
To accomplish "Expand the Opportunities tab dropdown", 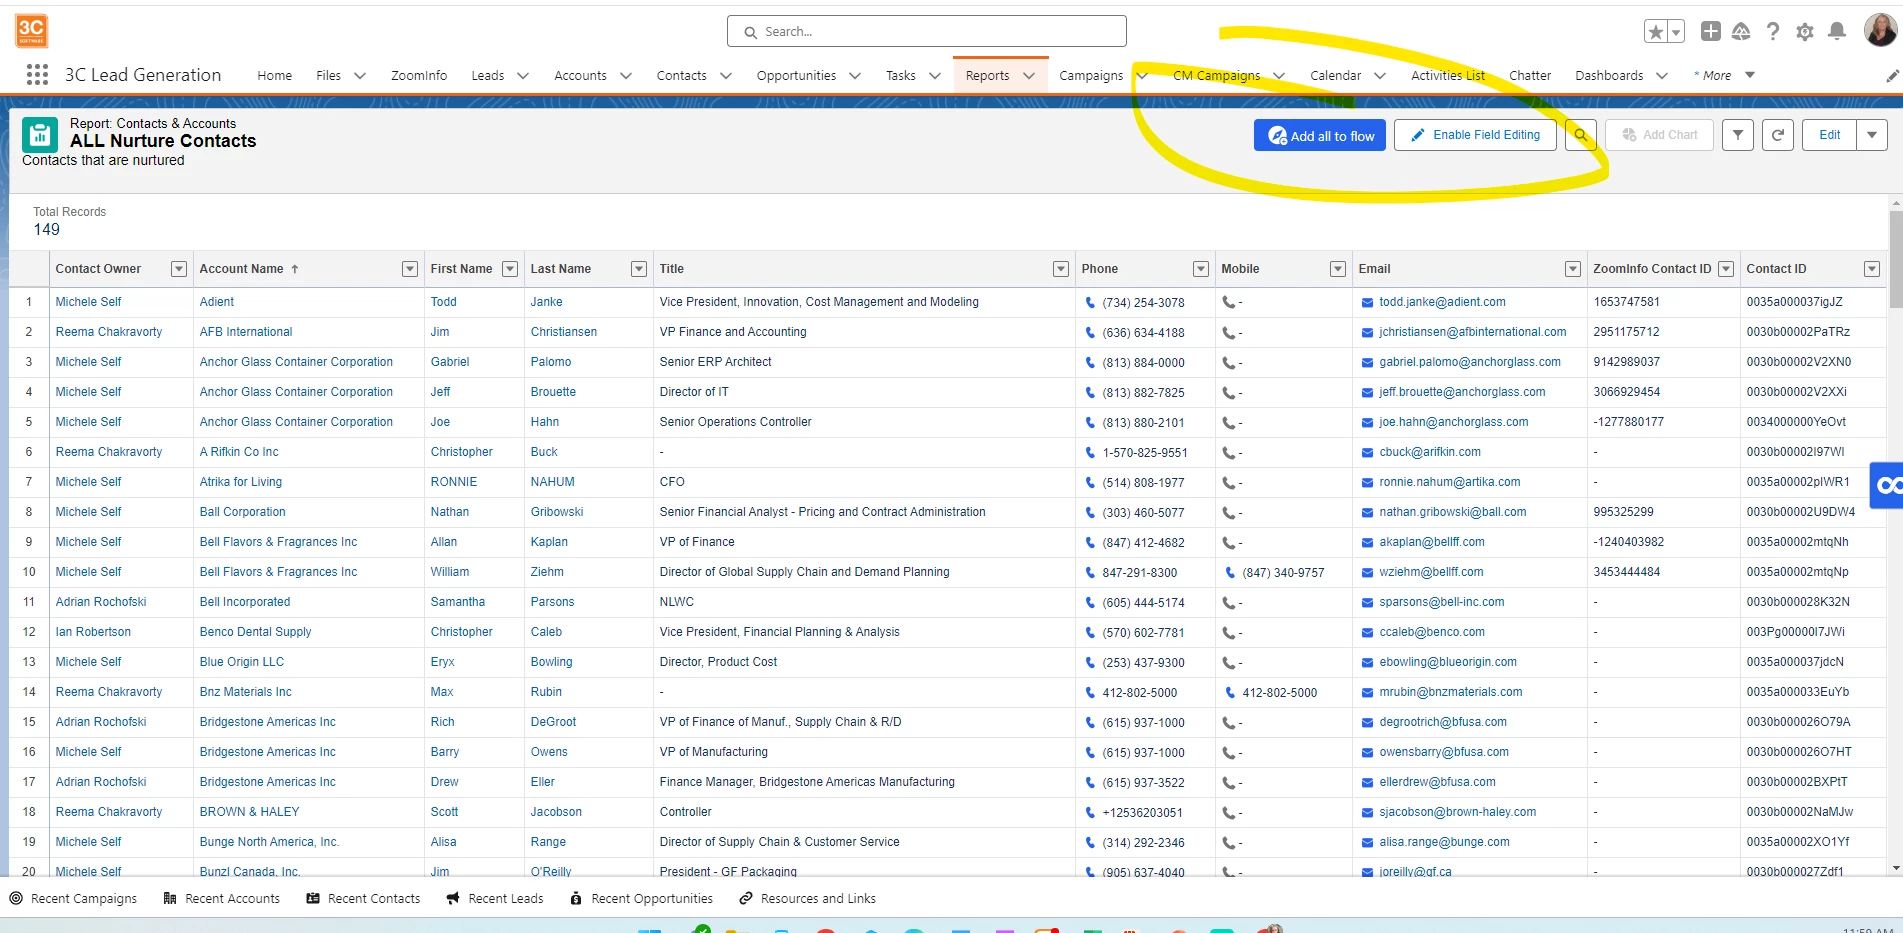I will pyautogui.click(x=855, y=76).
